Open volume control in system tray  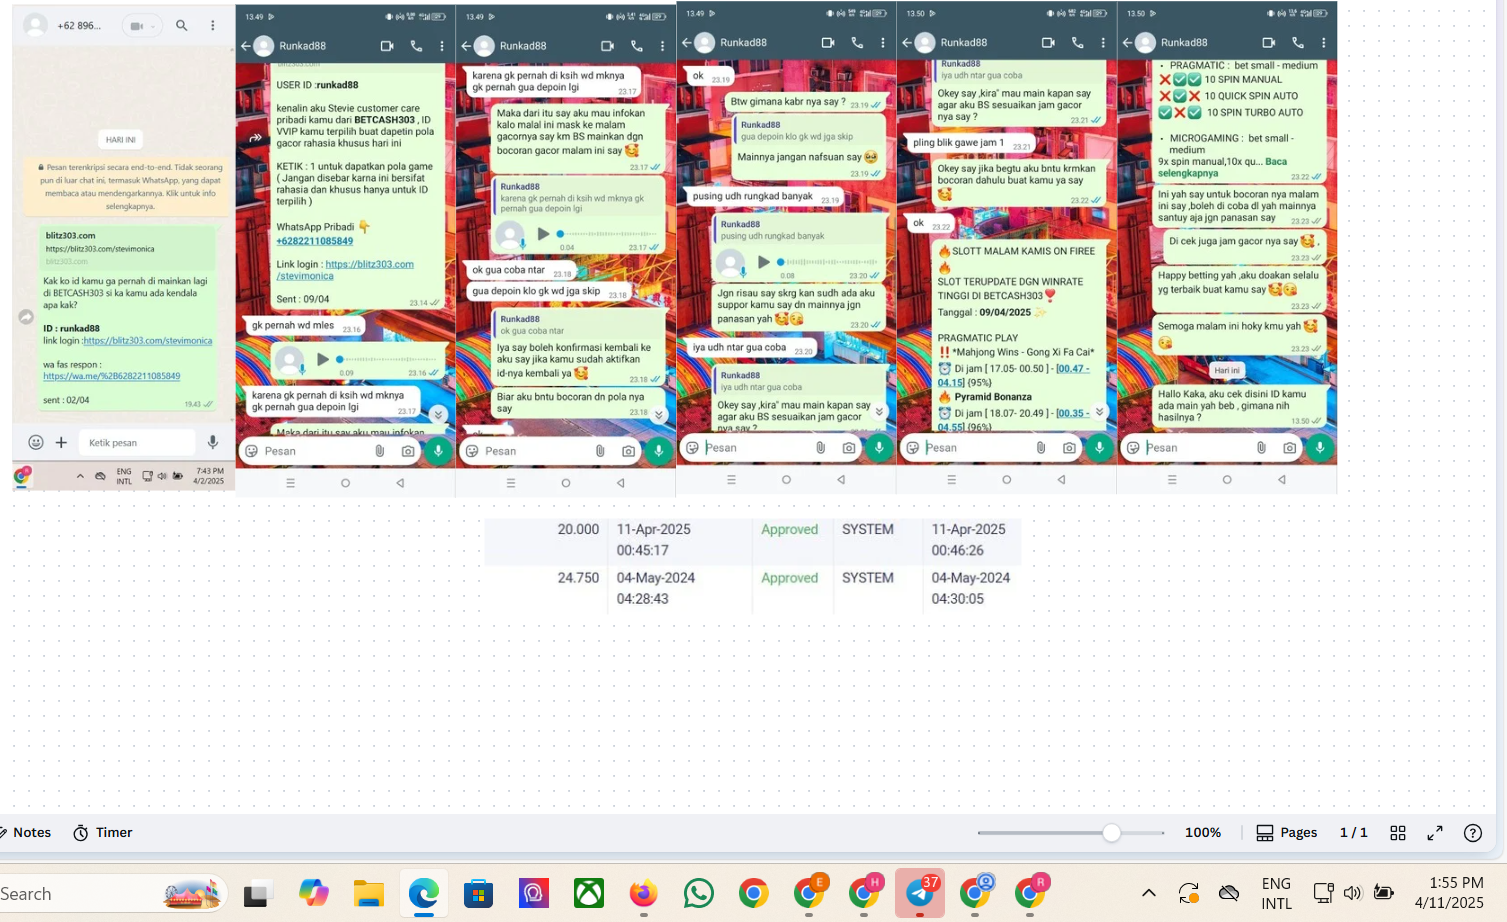click(x=1353, y=893)
